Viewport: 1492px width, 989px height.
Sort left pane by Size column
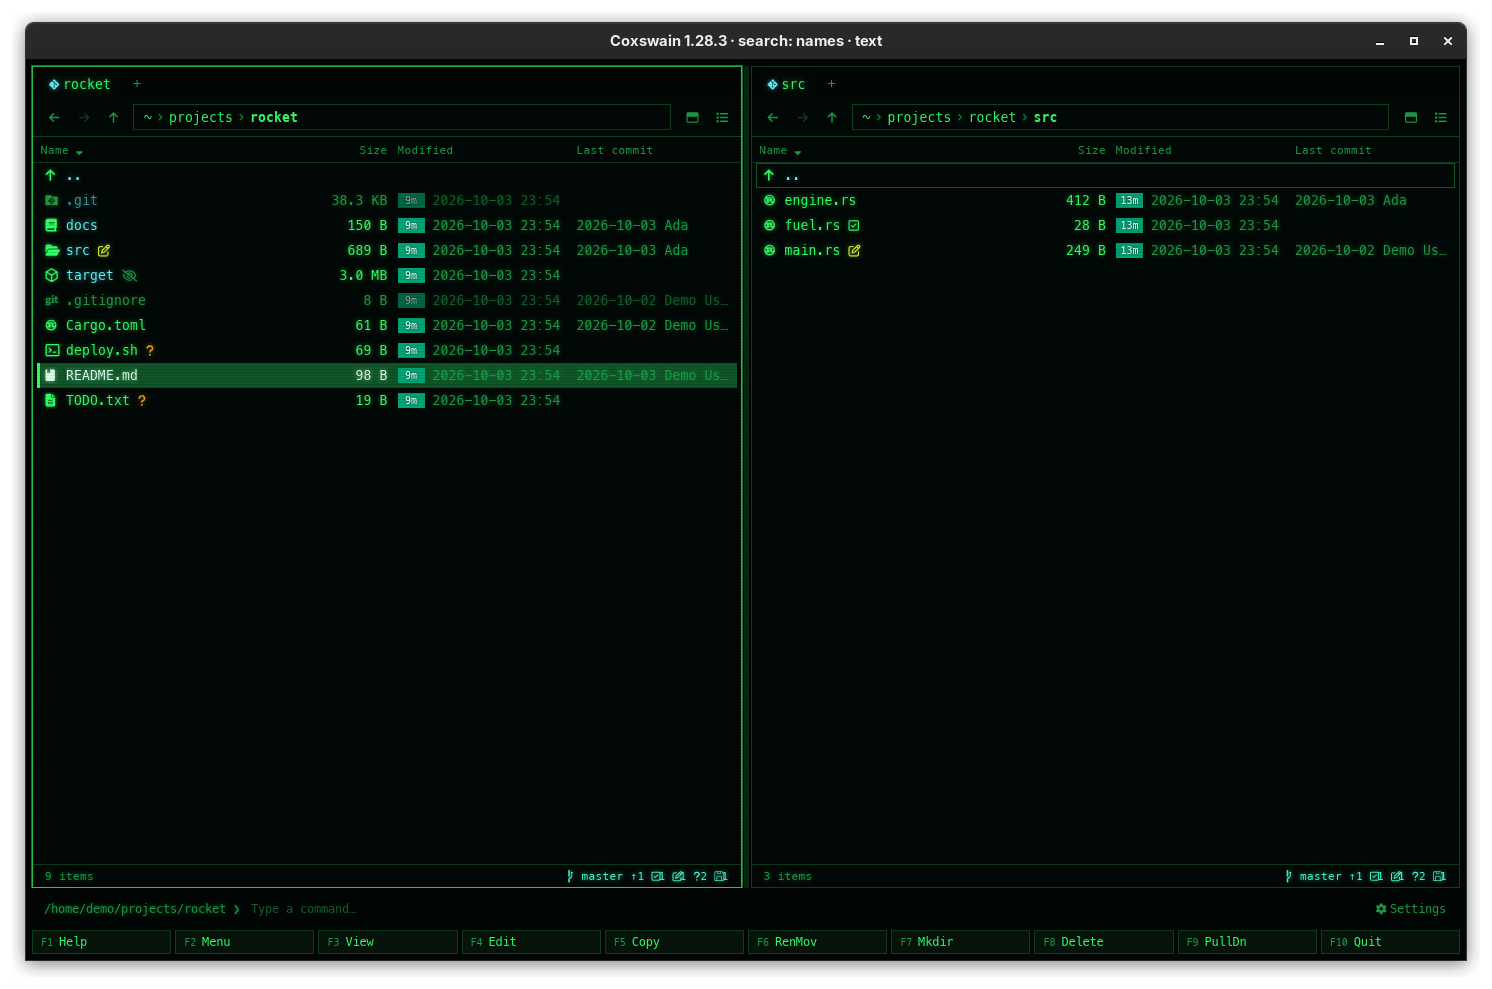(x=373, y=151)
